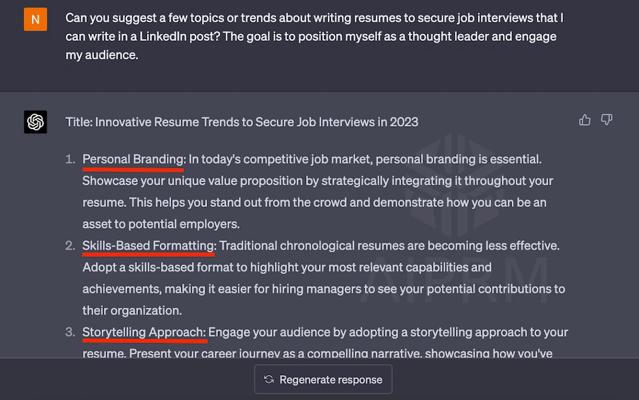Click the Storytelling Approach heading
Screen dimensions: 639x400
point(144,332)
